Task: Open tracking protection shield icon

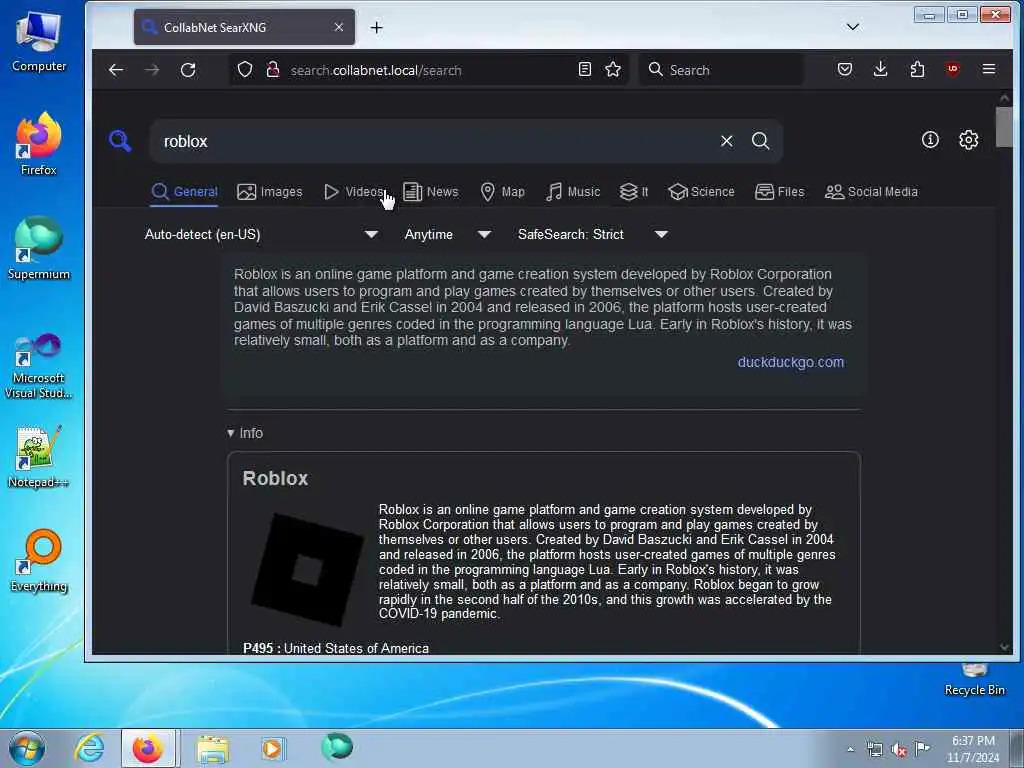Action: click(x=245, y=69)
